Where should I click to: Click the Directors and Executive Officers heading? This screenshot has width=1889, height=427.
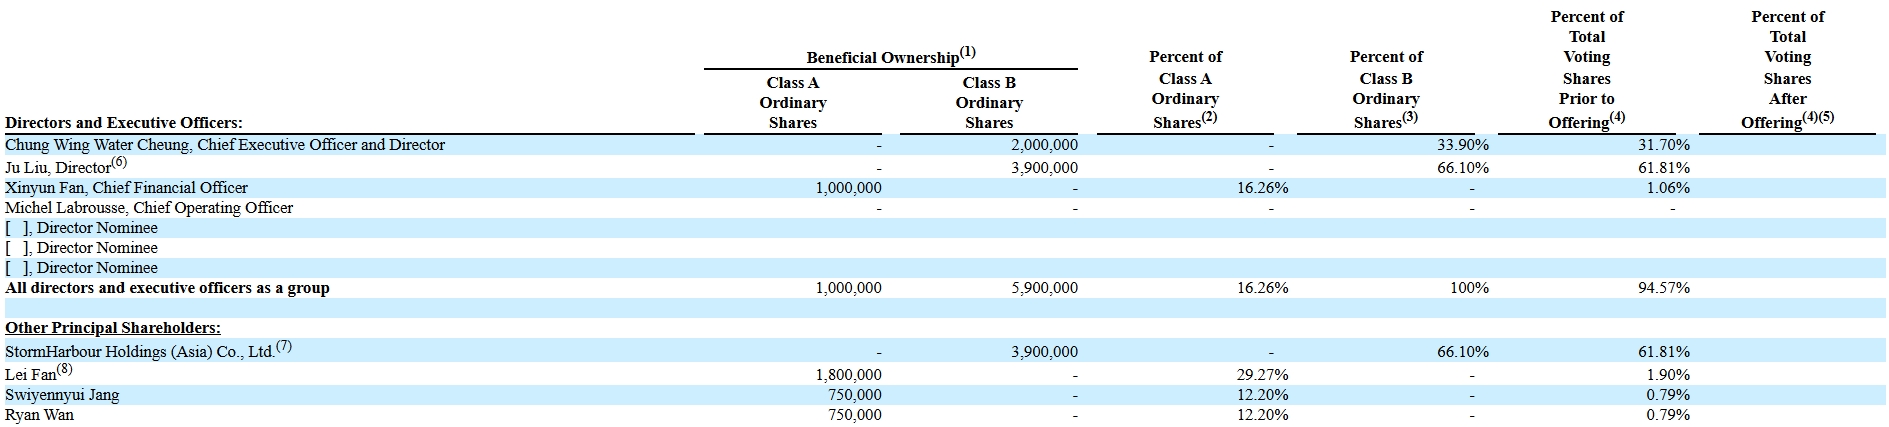(124, 123)
